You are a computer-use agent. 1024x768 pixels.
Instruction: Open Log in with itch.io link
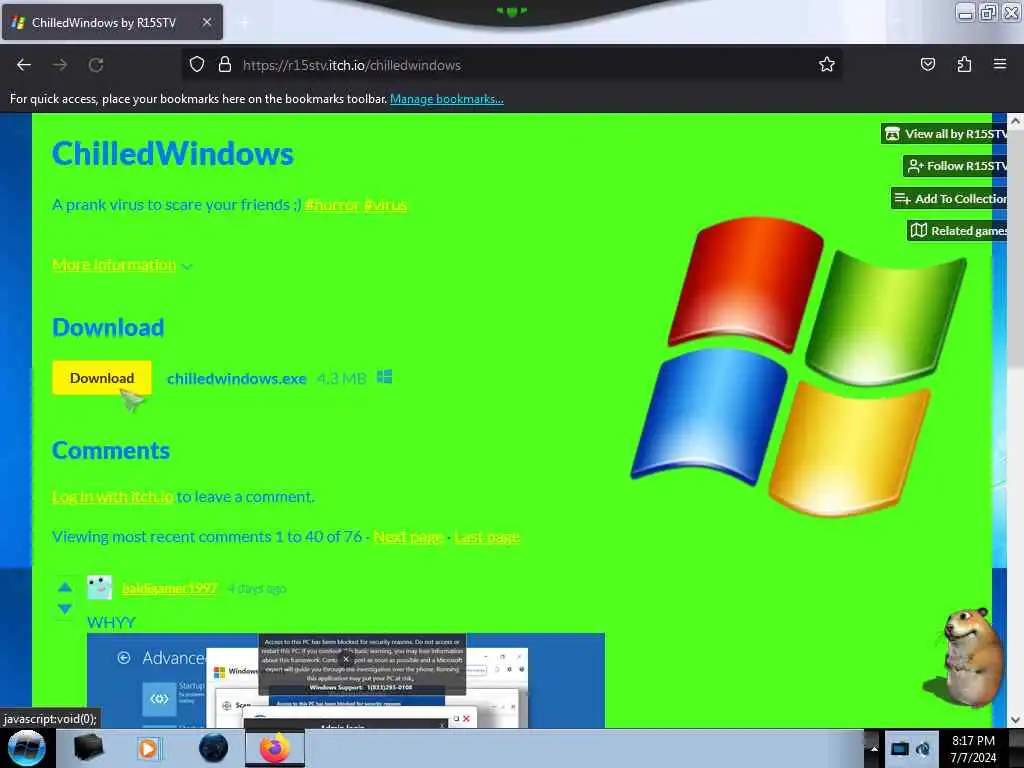click(112, 497)
